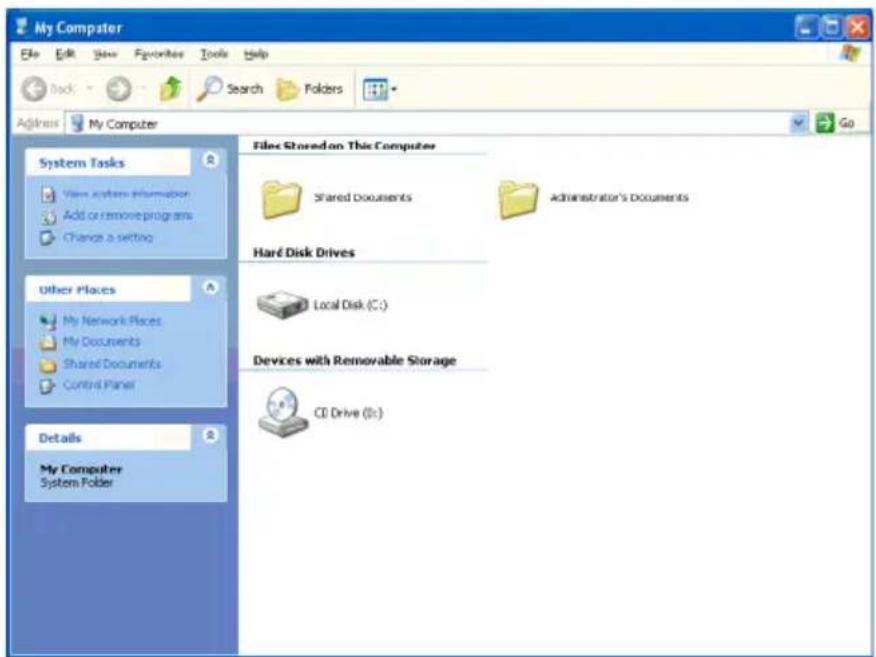Click Change a setting link
Screen dimensions: 876x657
[108, 237]
